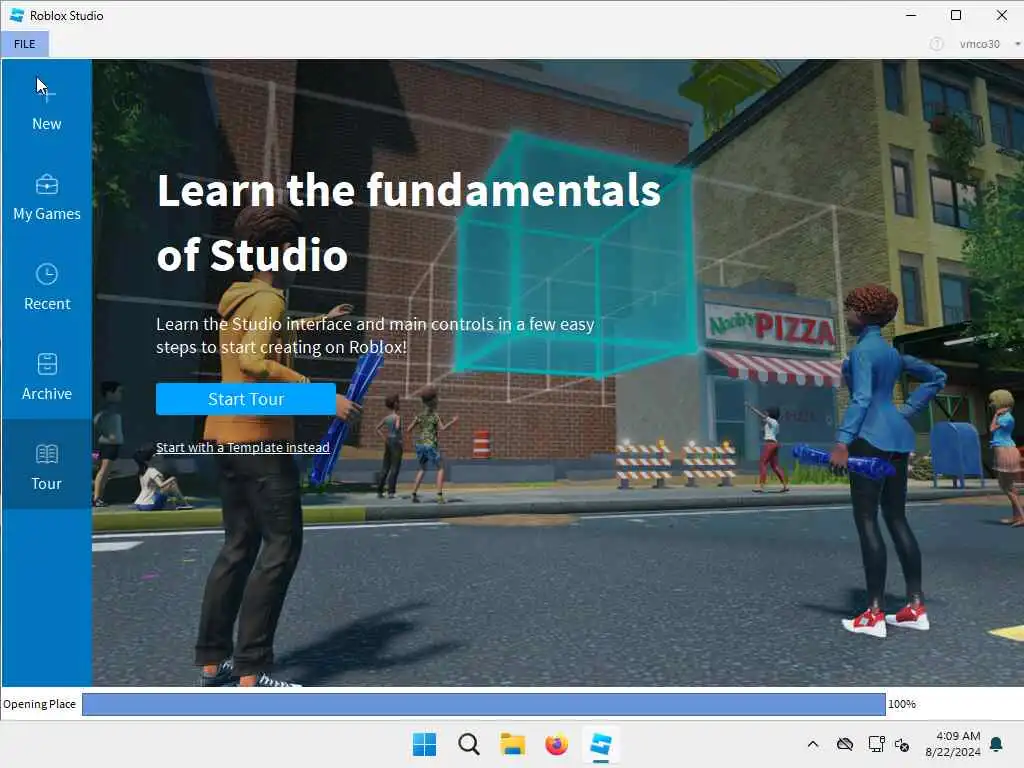
Task: Close the Roblox Studio window
Action: coord(1001,15)
